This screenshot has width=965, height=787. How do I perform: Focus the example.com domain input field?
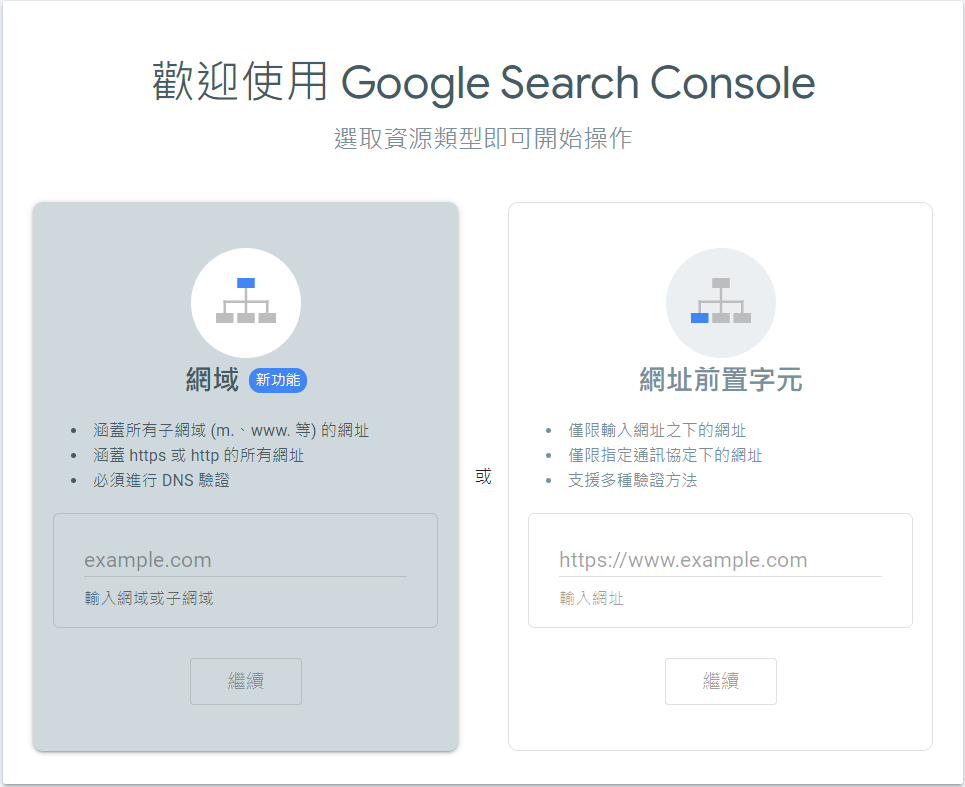click(245, 560)
